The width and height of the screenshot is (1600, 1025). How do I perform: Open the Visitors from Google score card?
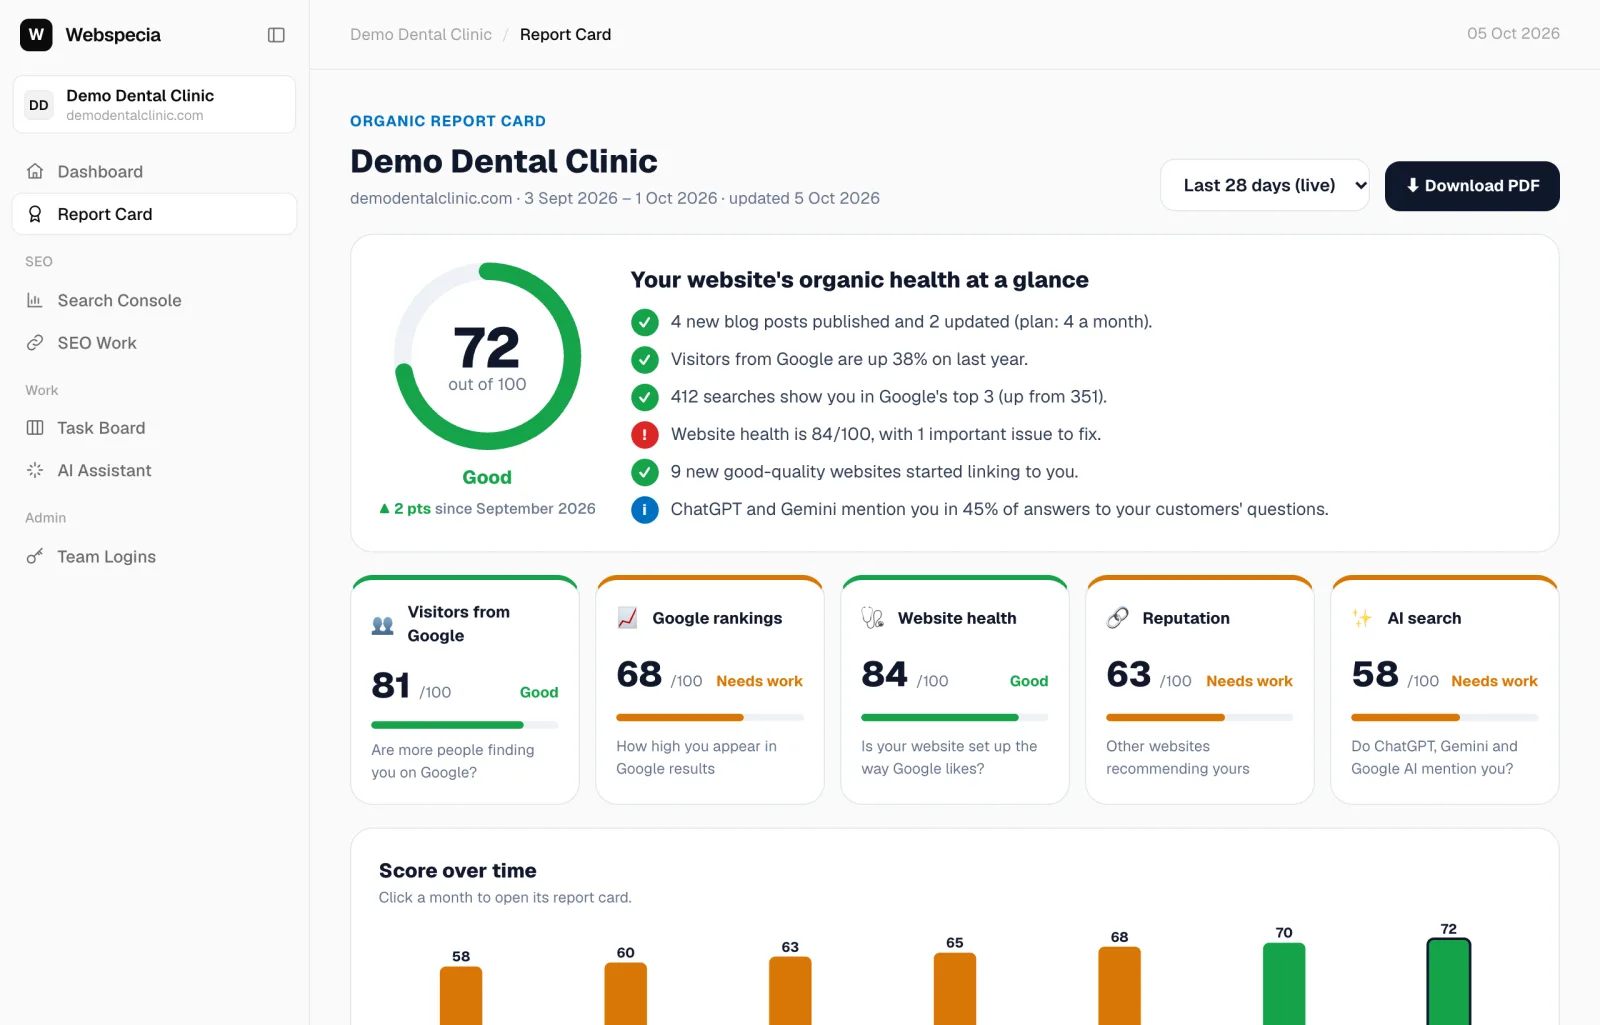[465, 690]
